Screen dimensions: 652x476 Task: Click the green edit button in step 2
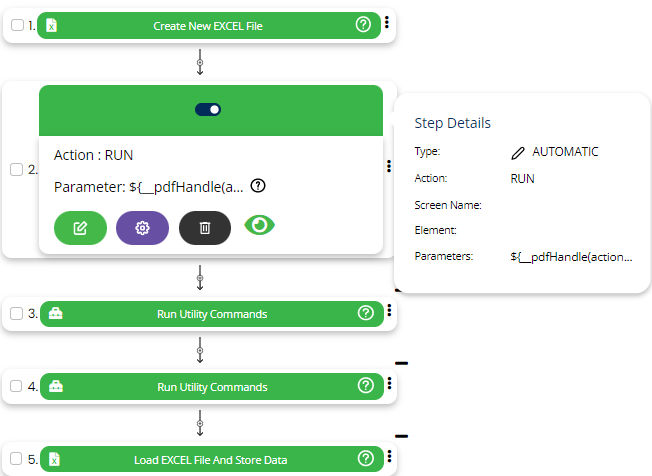click(80, 228)
